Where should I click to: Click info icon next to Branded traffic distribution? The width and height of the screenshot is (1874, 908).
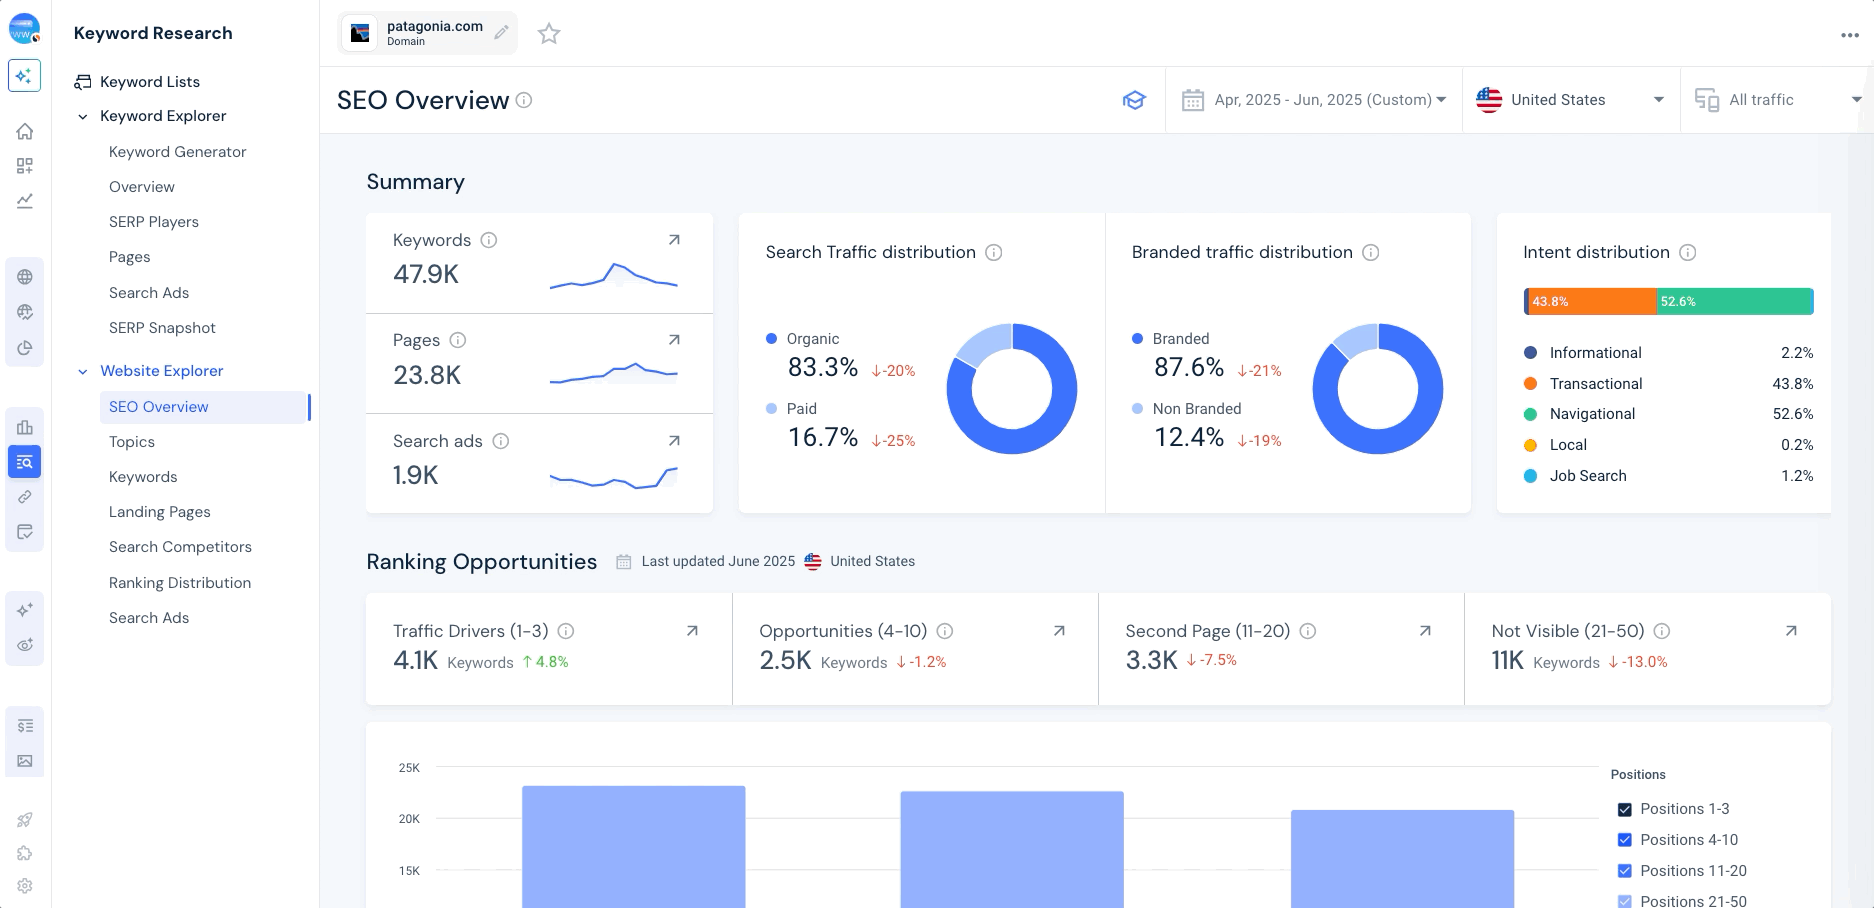tap(1371, 252)
